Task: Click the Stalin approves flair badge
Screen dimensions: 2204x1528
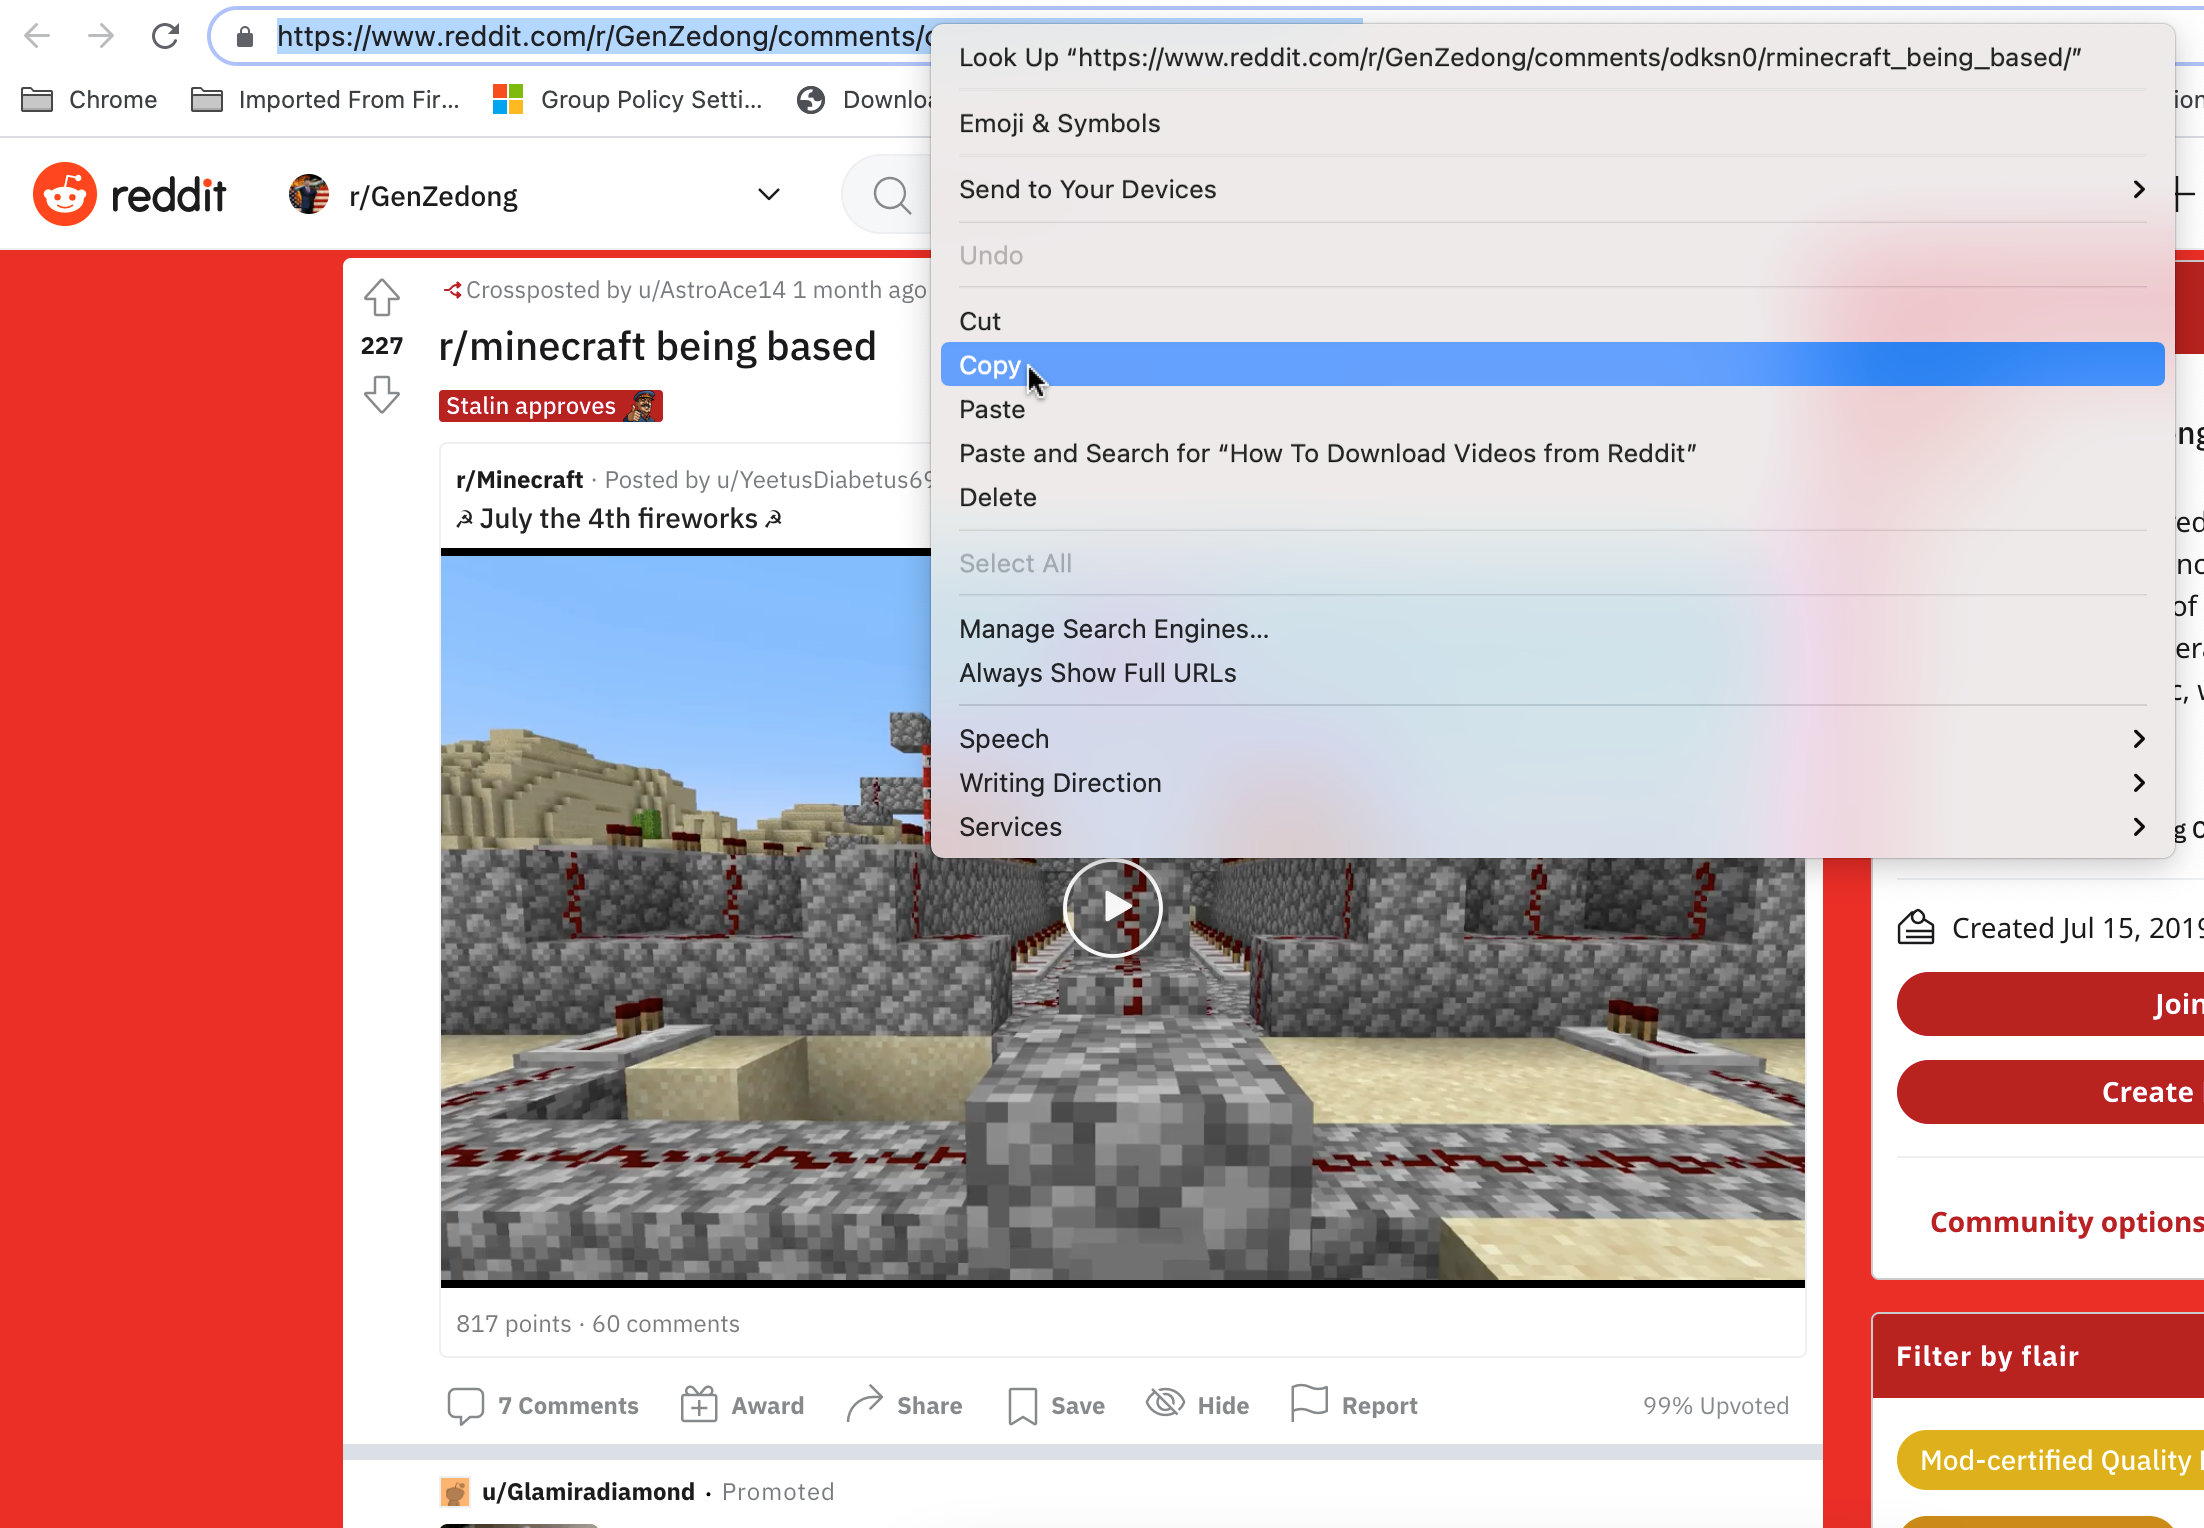Action: [551, 404]
